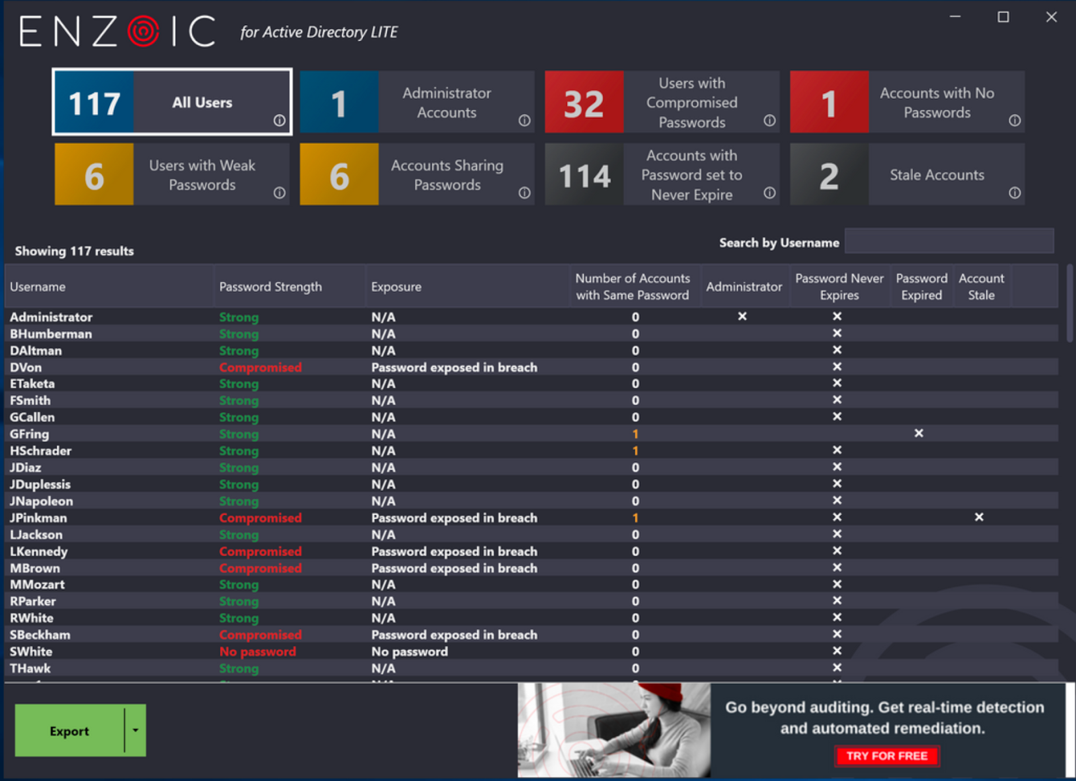Click the Account Stale mark for JPinkman
The image size is (1076, 781).
[x=978, y=517]
